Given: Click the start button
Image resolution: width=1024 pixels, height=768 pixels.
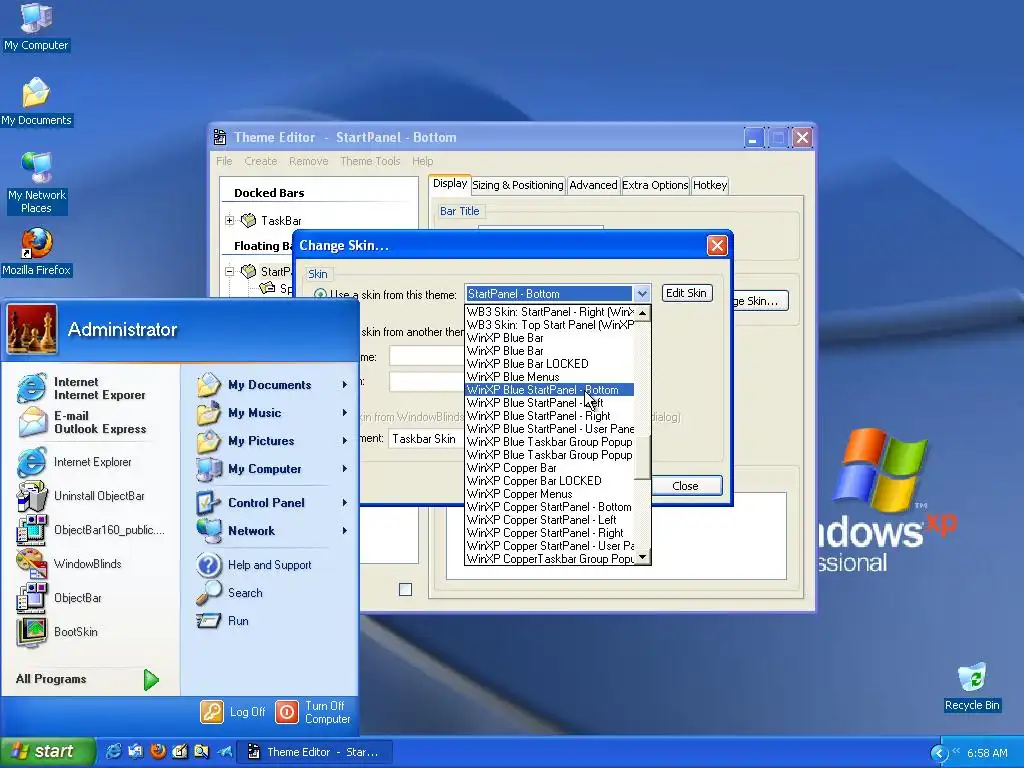Looking at the screenshot, I should pos(48,752).
